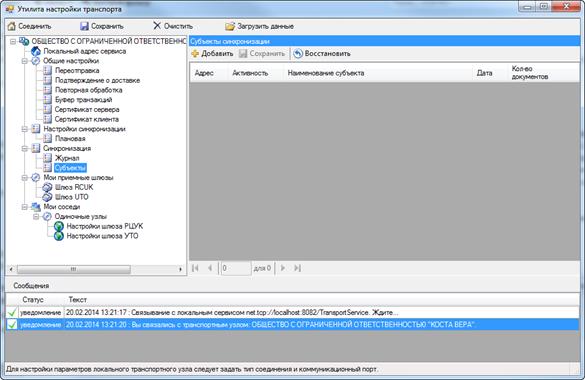Go to previous page in navigator
Image resolution: width=585 pixels, height=380 pixels.
coord(210,268)
